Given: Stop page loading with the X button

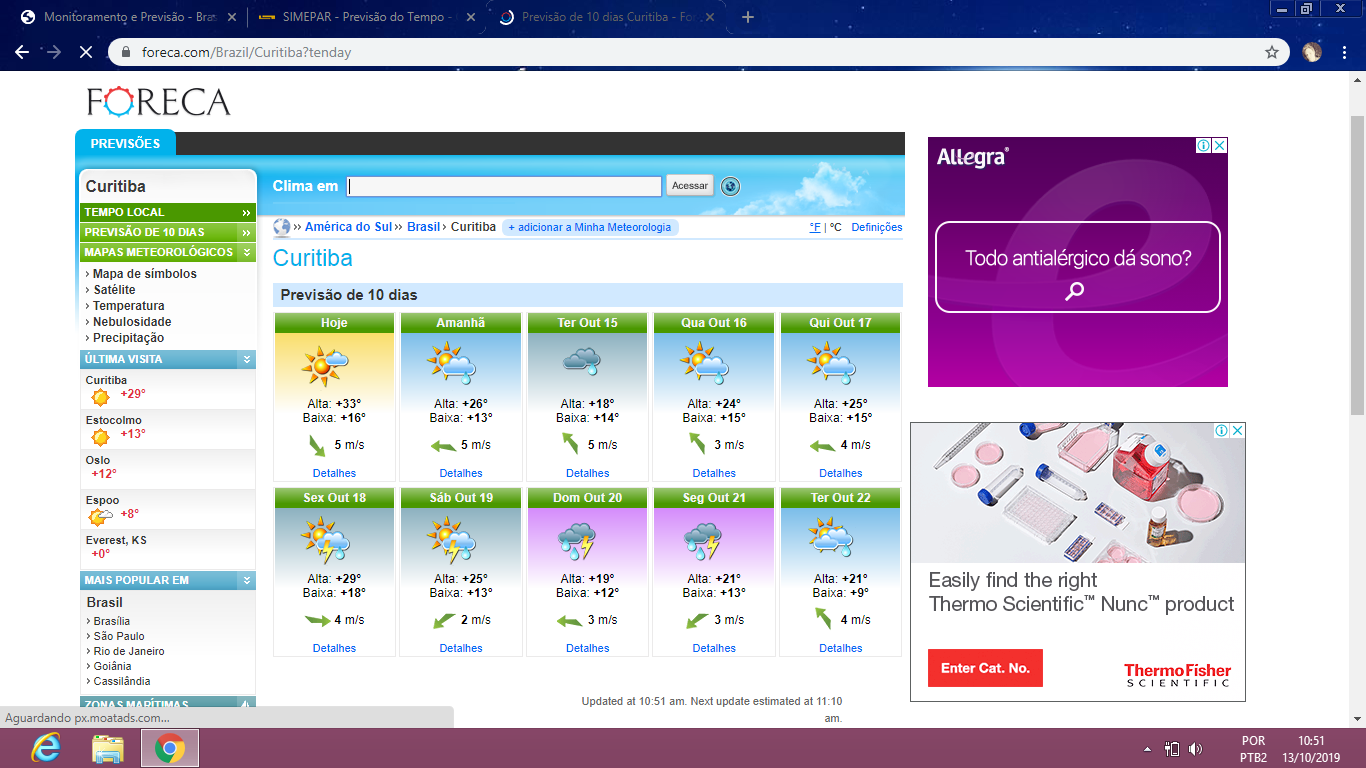Looking at the screenshot, I should click(x=86, y=52).
